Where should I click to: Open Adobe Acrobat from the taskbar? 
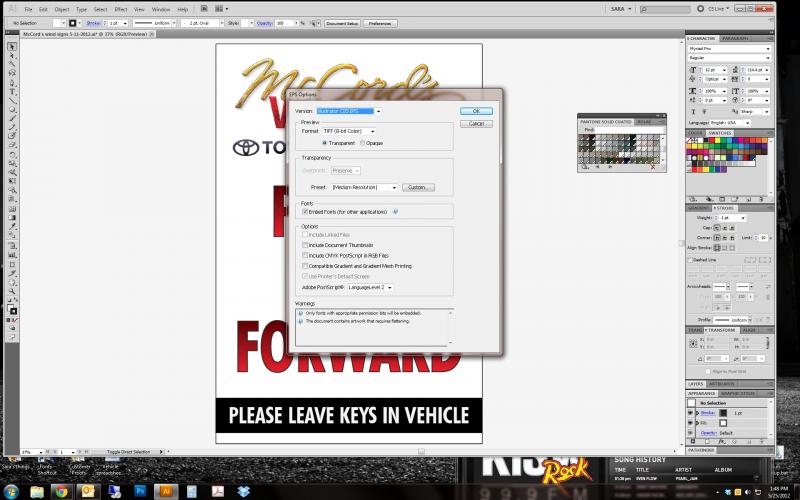pos(218,491)
